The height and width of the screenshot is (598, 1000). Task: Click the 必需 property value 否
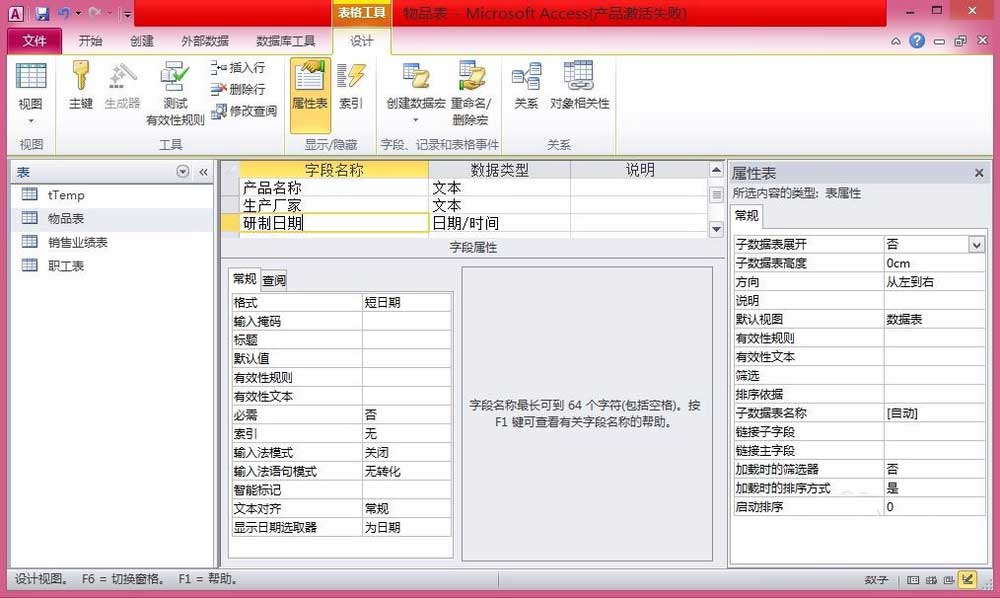click(407, 415)
